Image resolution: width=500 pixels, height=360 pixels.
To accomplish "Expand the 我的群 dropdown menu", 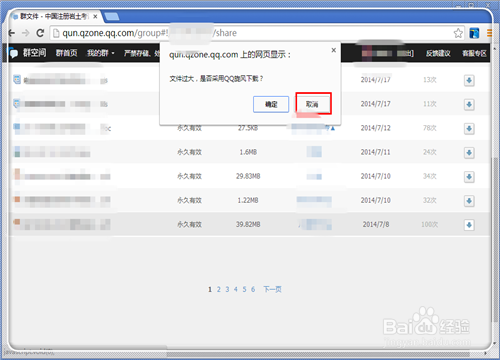I will 101,53.
